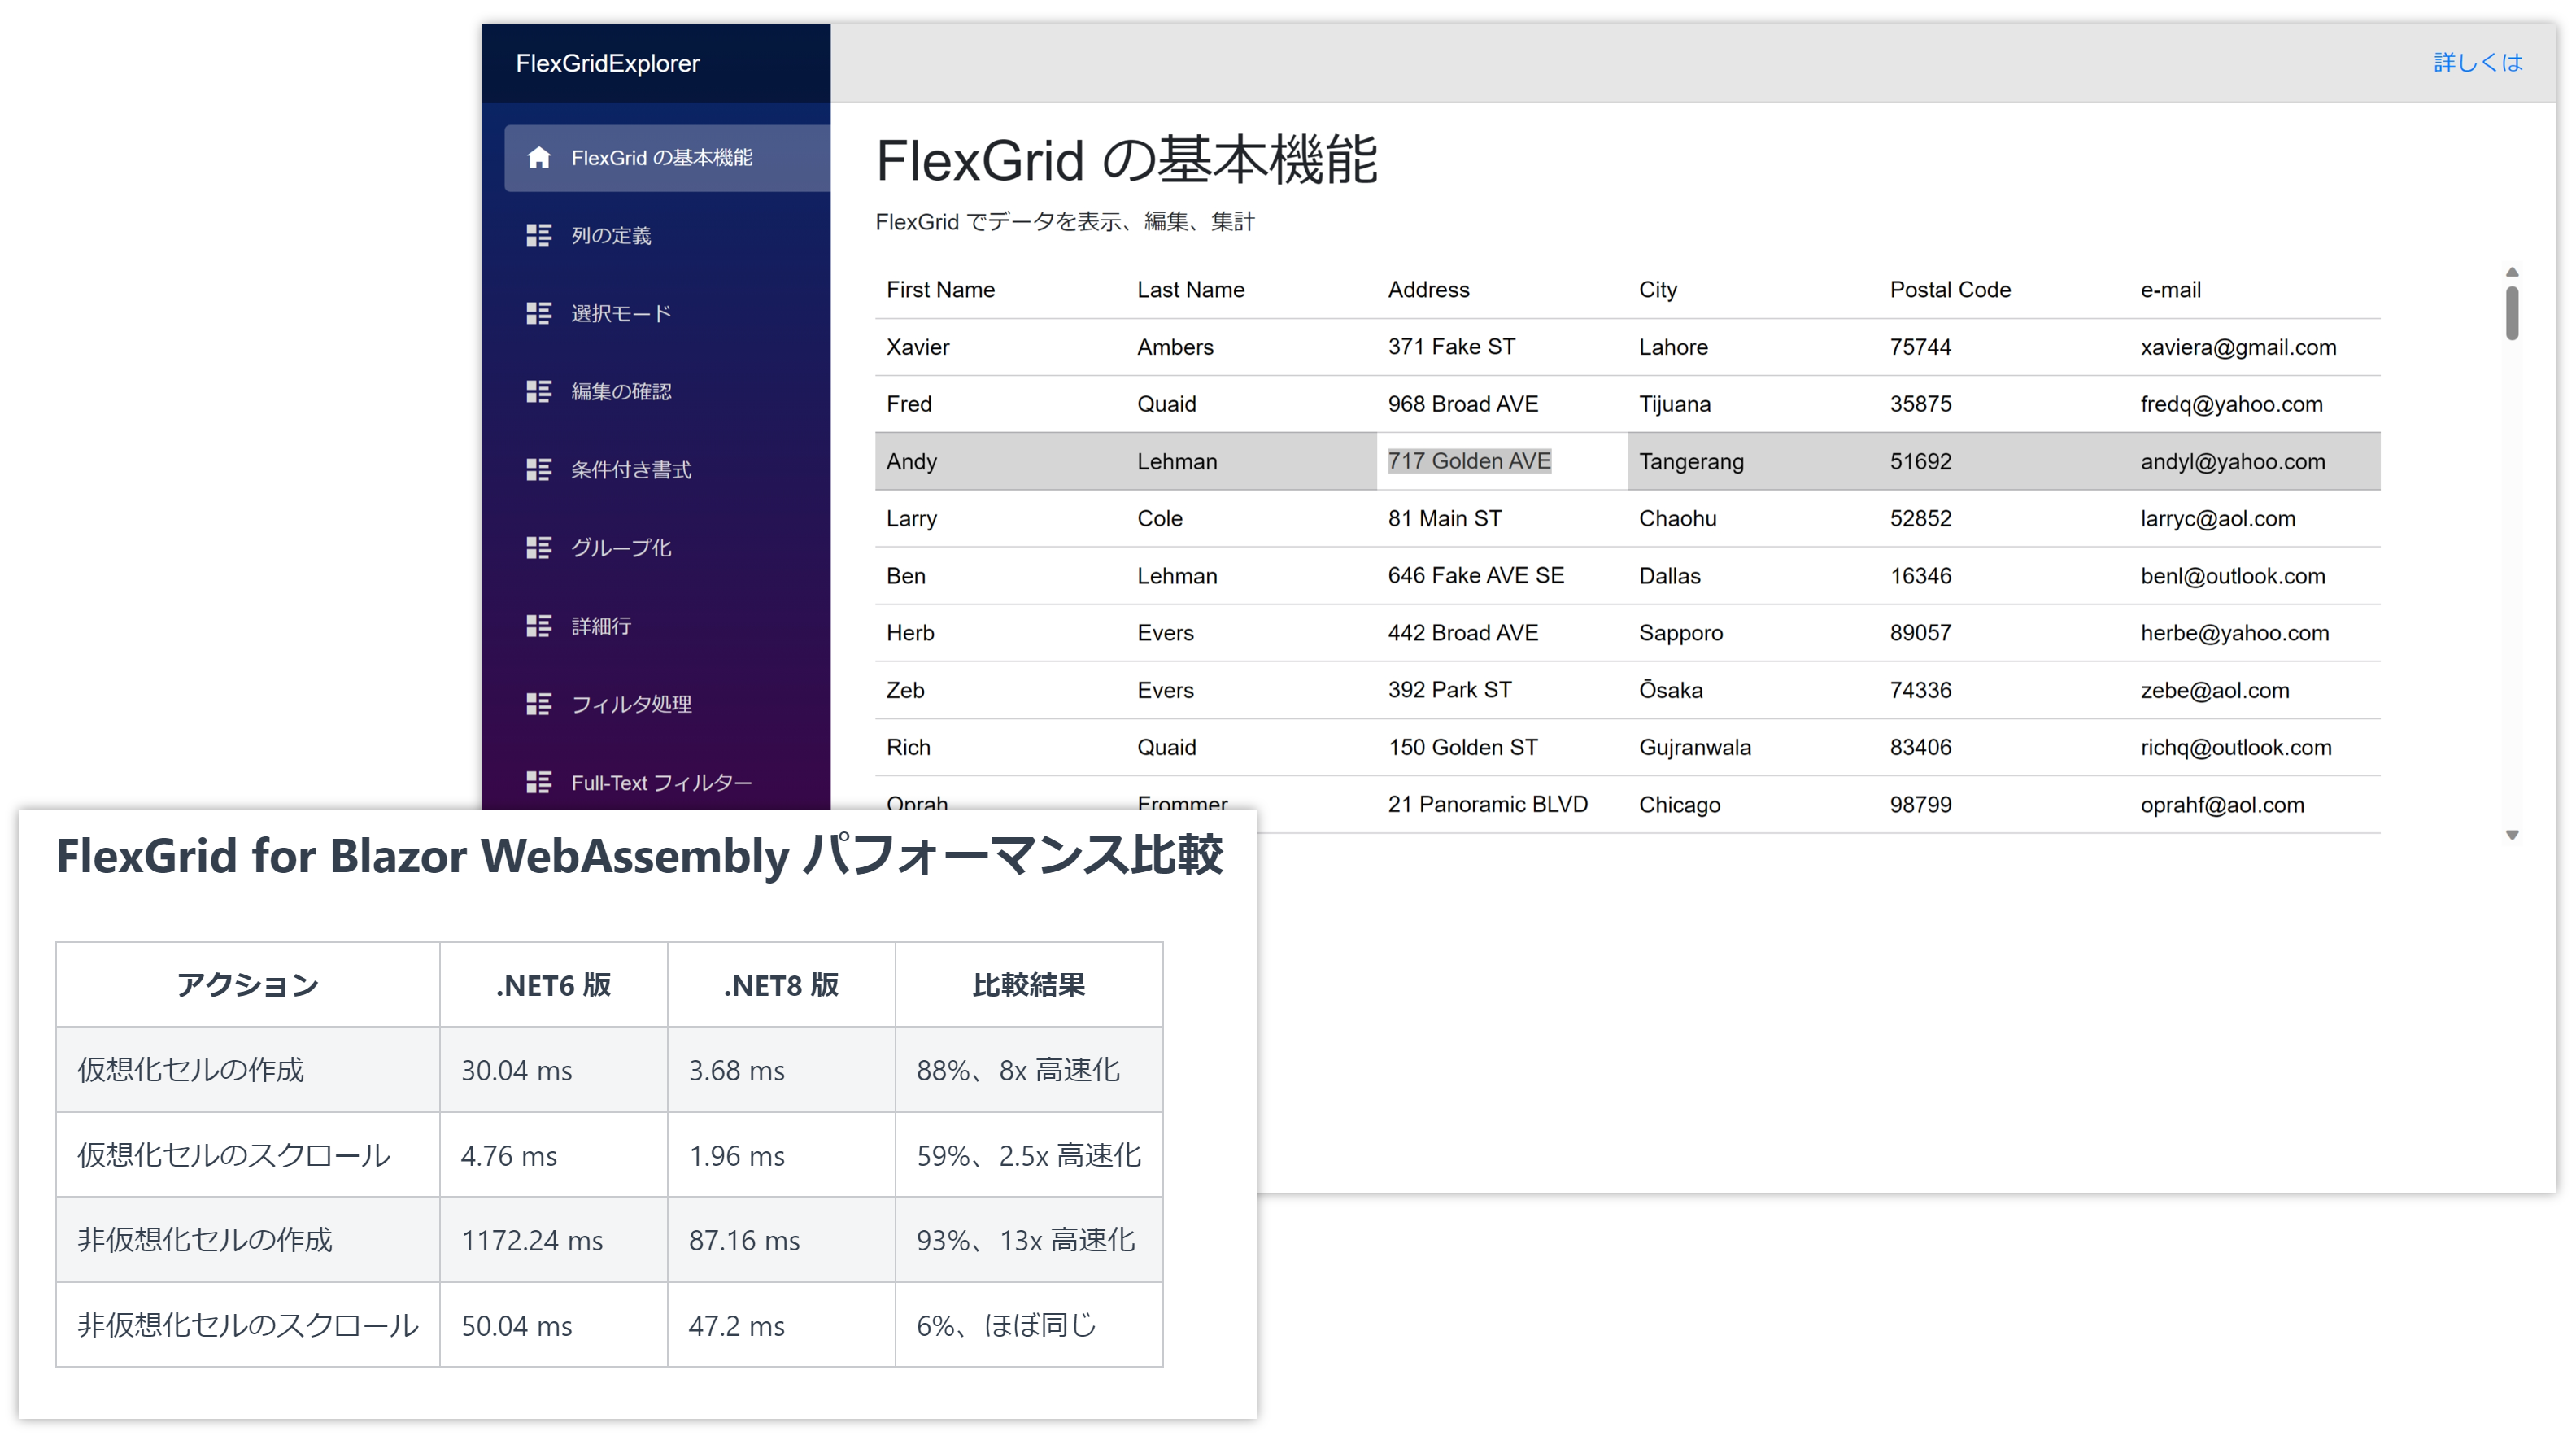The image size is (2576, 1449).
Task: Click the 968 Broad AVE cell
Action: click(1502, 404)
